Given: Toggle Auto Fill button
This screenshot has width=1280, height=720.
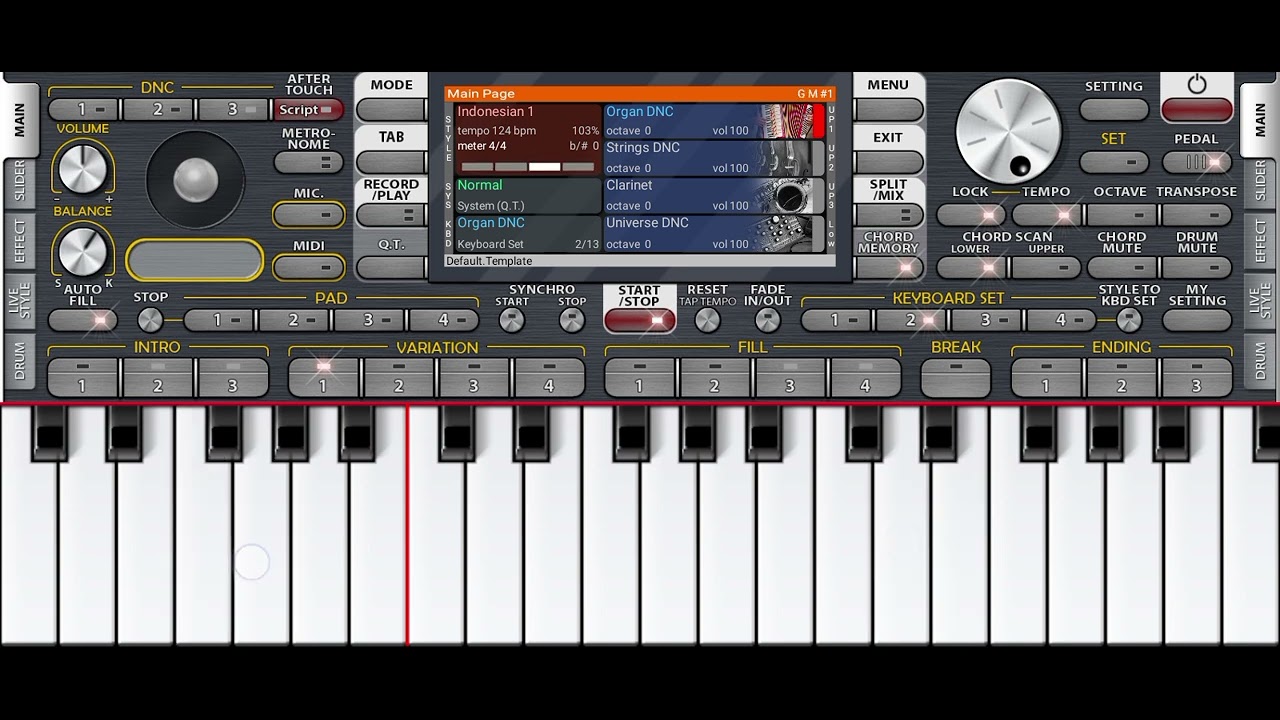Looking at the screenshot, I should coord(83,321).
